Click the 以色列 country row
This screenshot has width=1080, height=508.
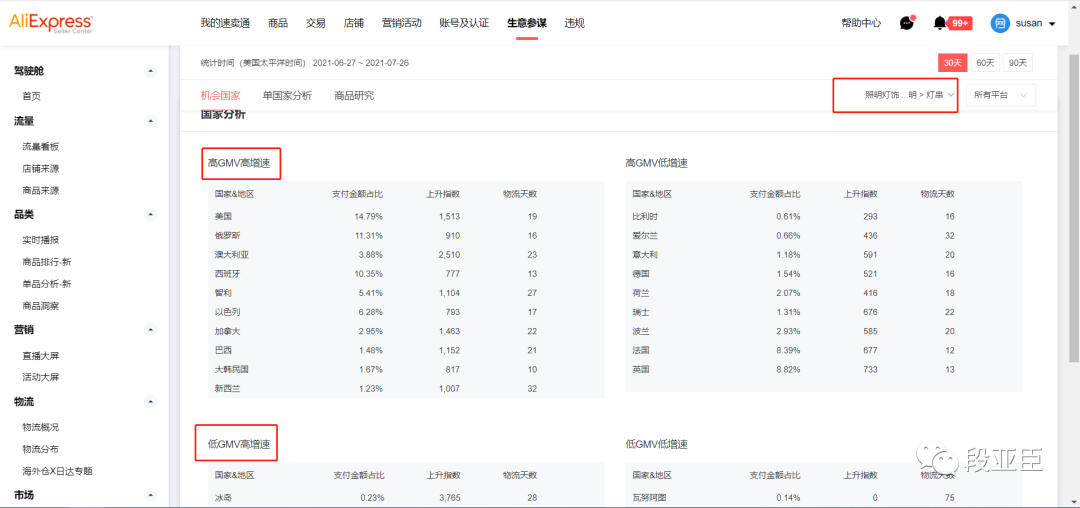pyautogui.click(x=406, y=312)
